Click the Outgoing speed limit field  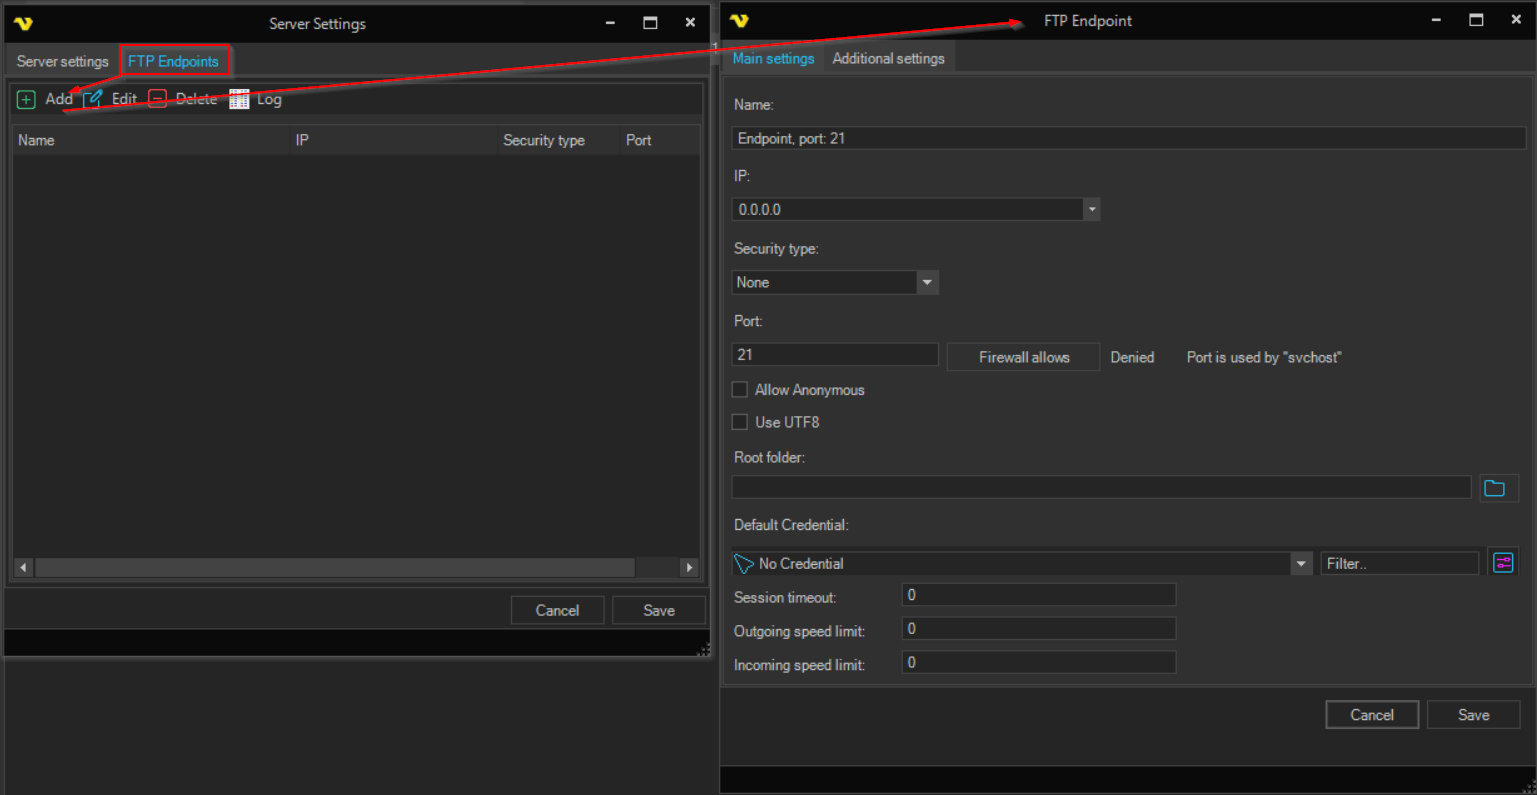pyautogui.click(x=1038, y=629)
